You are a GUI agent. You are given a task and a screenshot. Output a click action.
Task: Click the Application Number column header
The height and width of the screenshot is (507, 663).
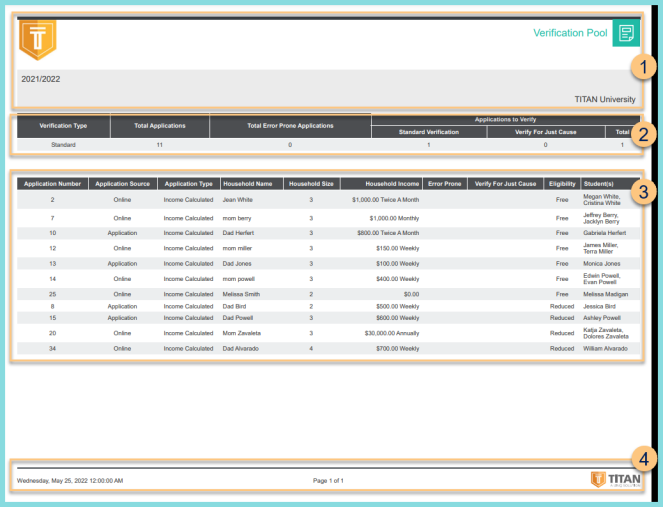(x=52, y=184)
